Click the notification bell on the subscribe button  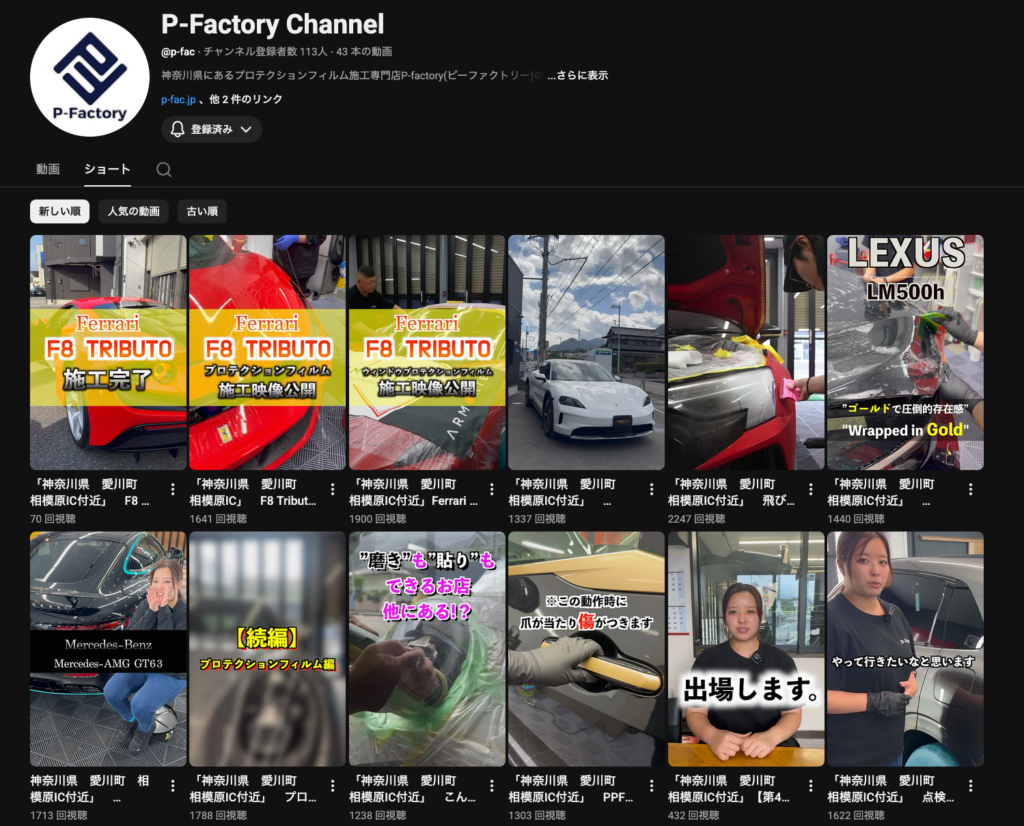point(177,129)
